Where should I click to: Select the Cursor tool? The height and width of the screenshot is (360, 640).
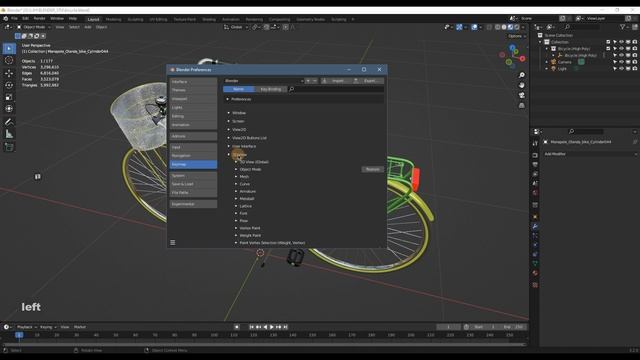9,60
